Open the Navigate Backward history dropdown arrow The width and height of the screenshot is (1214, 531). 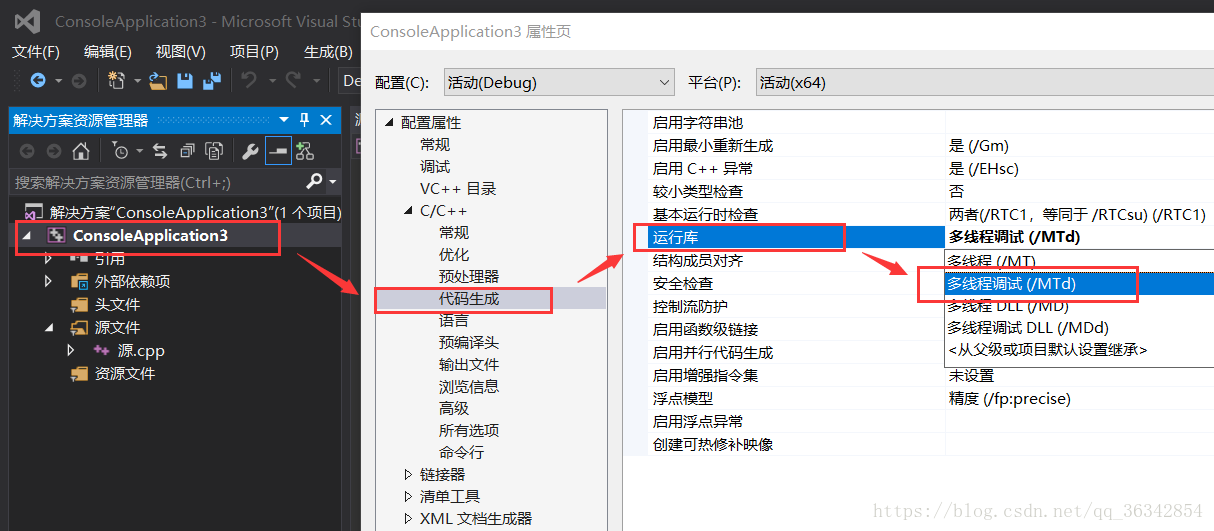pyautogui.click(x=59, y=81)
